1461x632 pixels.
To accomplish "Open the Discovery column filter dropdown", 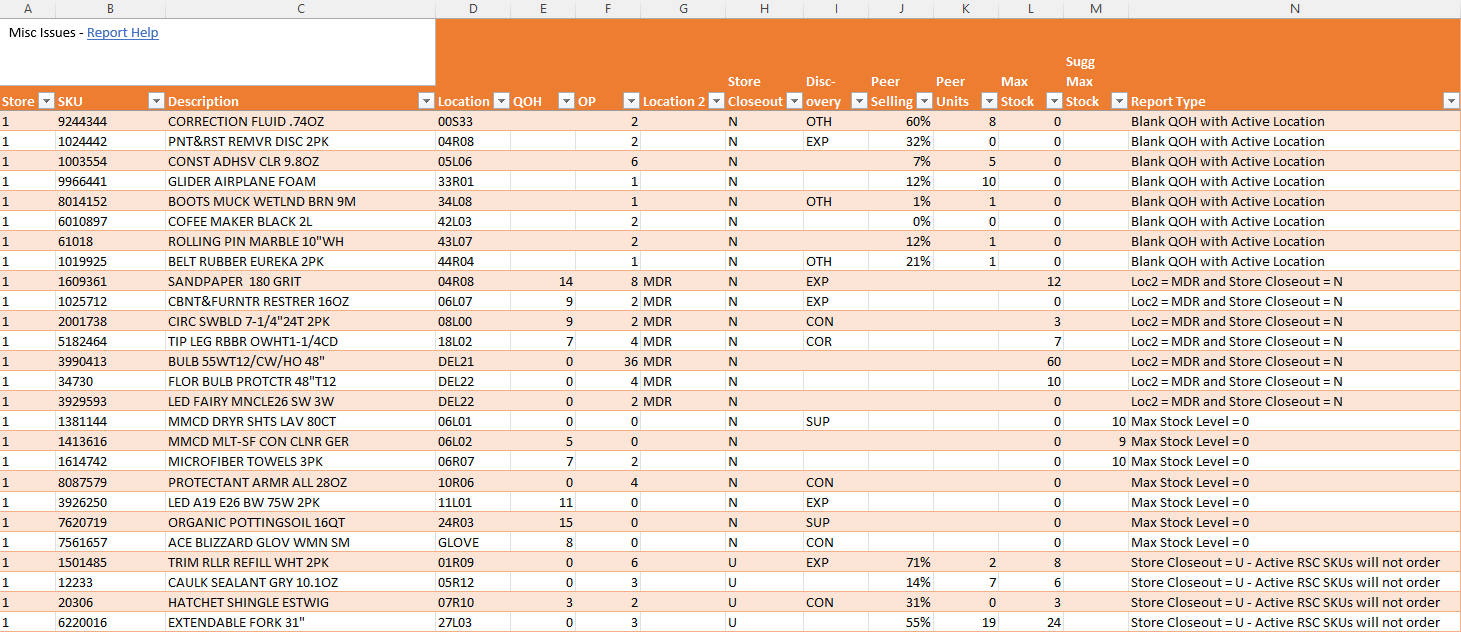I will (x=859, y=101).
